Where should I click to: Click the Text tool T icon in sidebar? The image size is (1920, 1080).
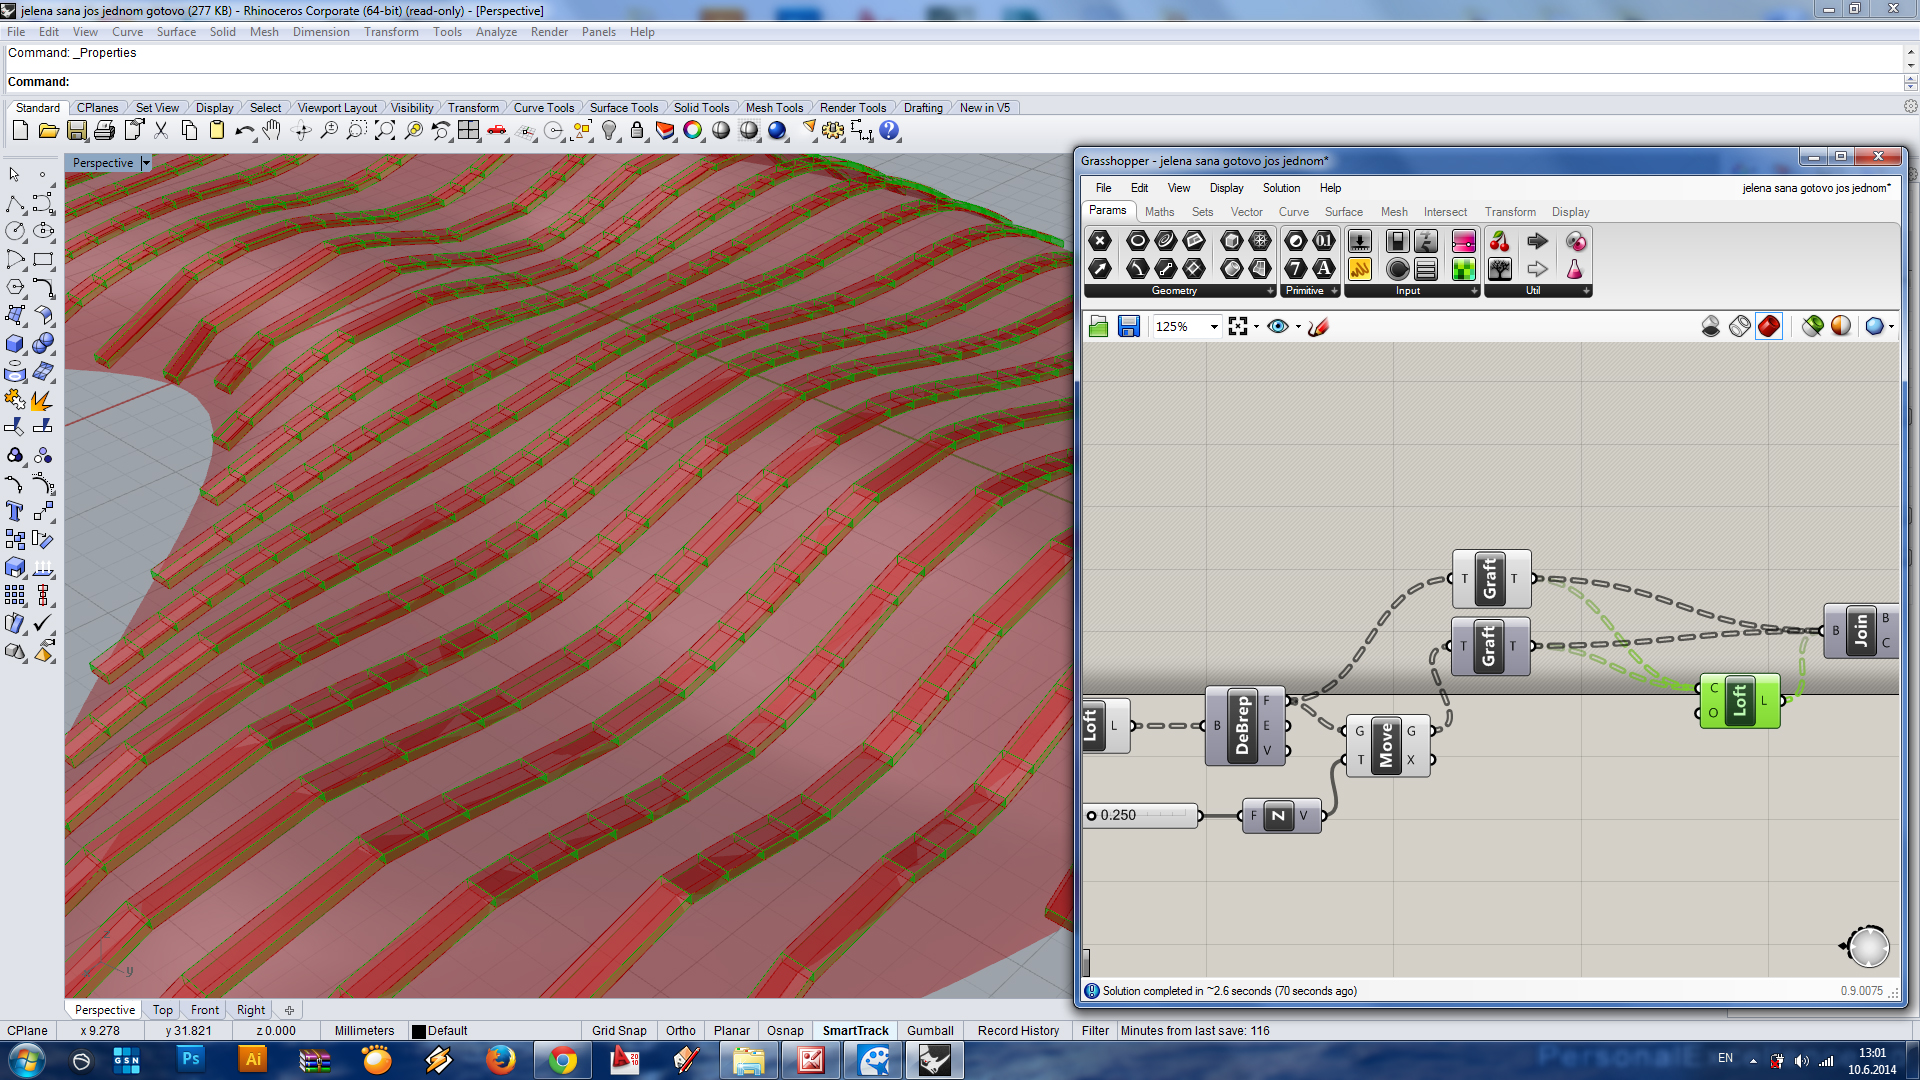pos(15,511)
